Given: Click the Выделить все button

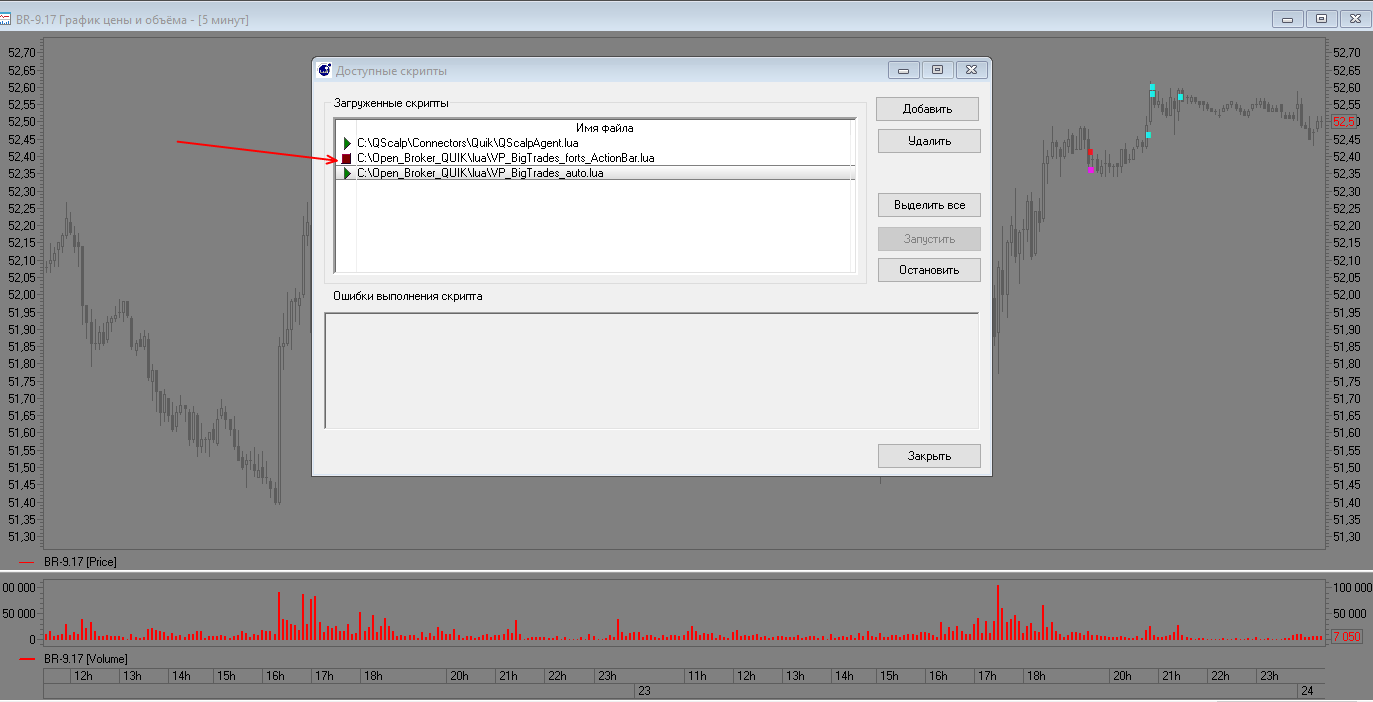Looking at the screenshot, I should (928, 205).
